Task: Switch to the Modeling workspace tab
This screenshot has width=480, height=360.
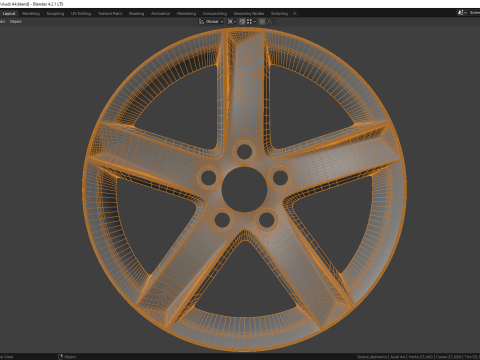Action: pyautogui.click(x=31, y=14)
